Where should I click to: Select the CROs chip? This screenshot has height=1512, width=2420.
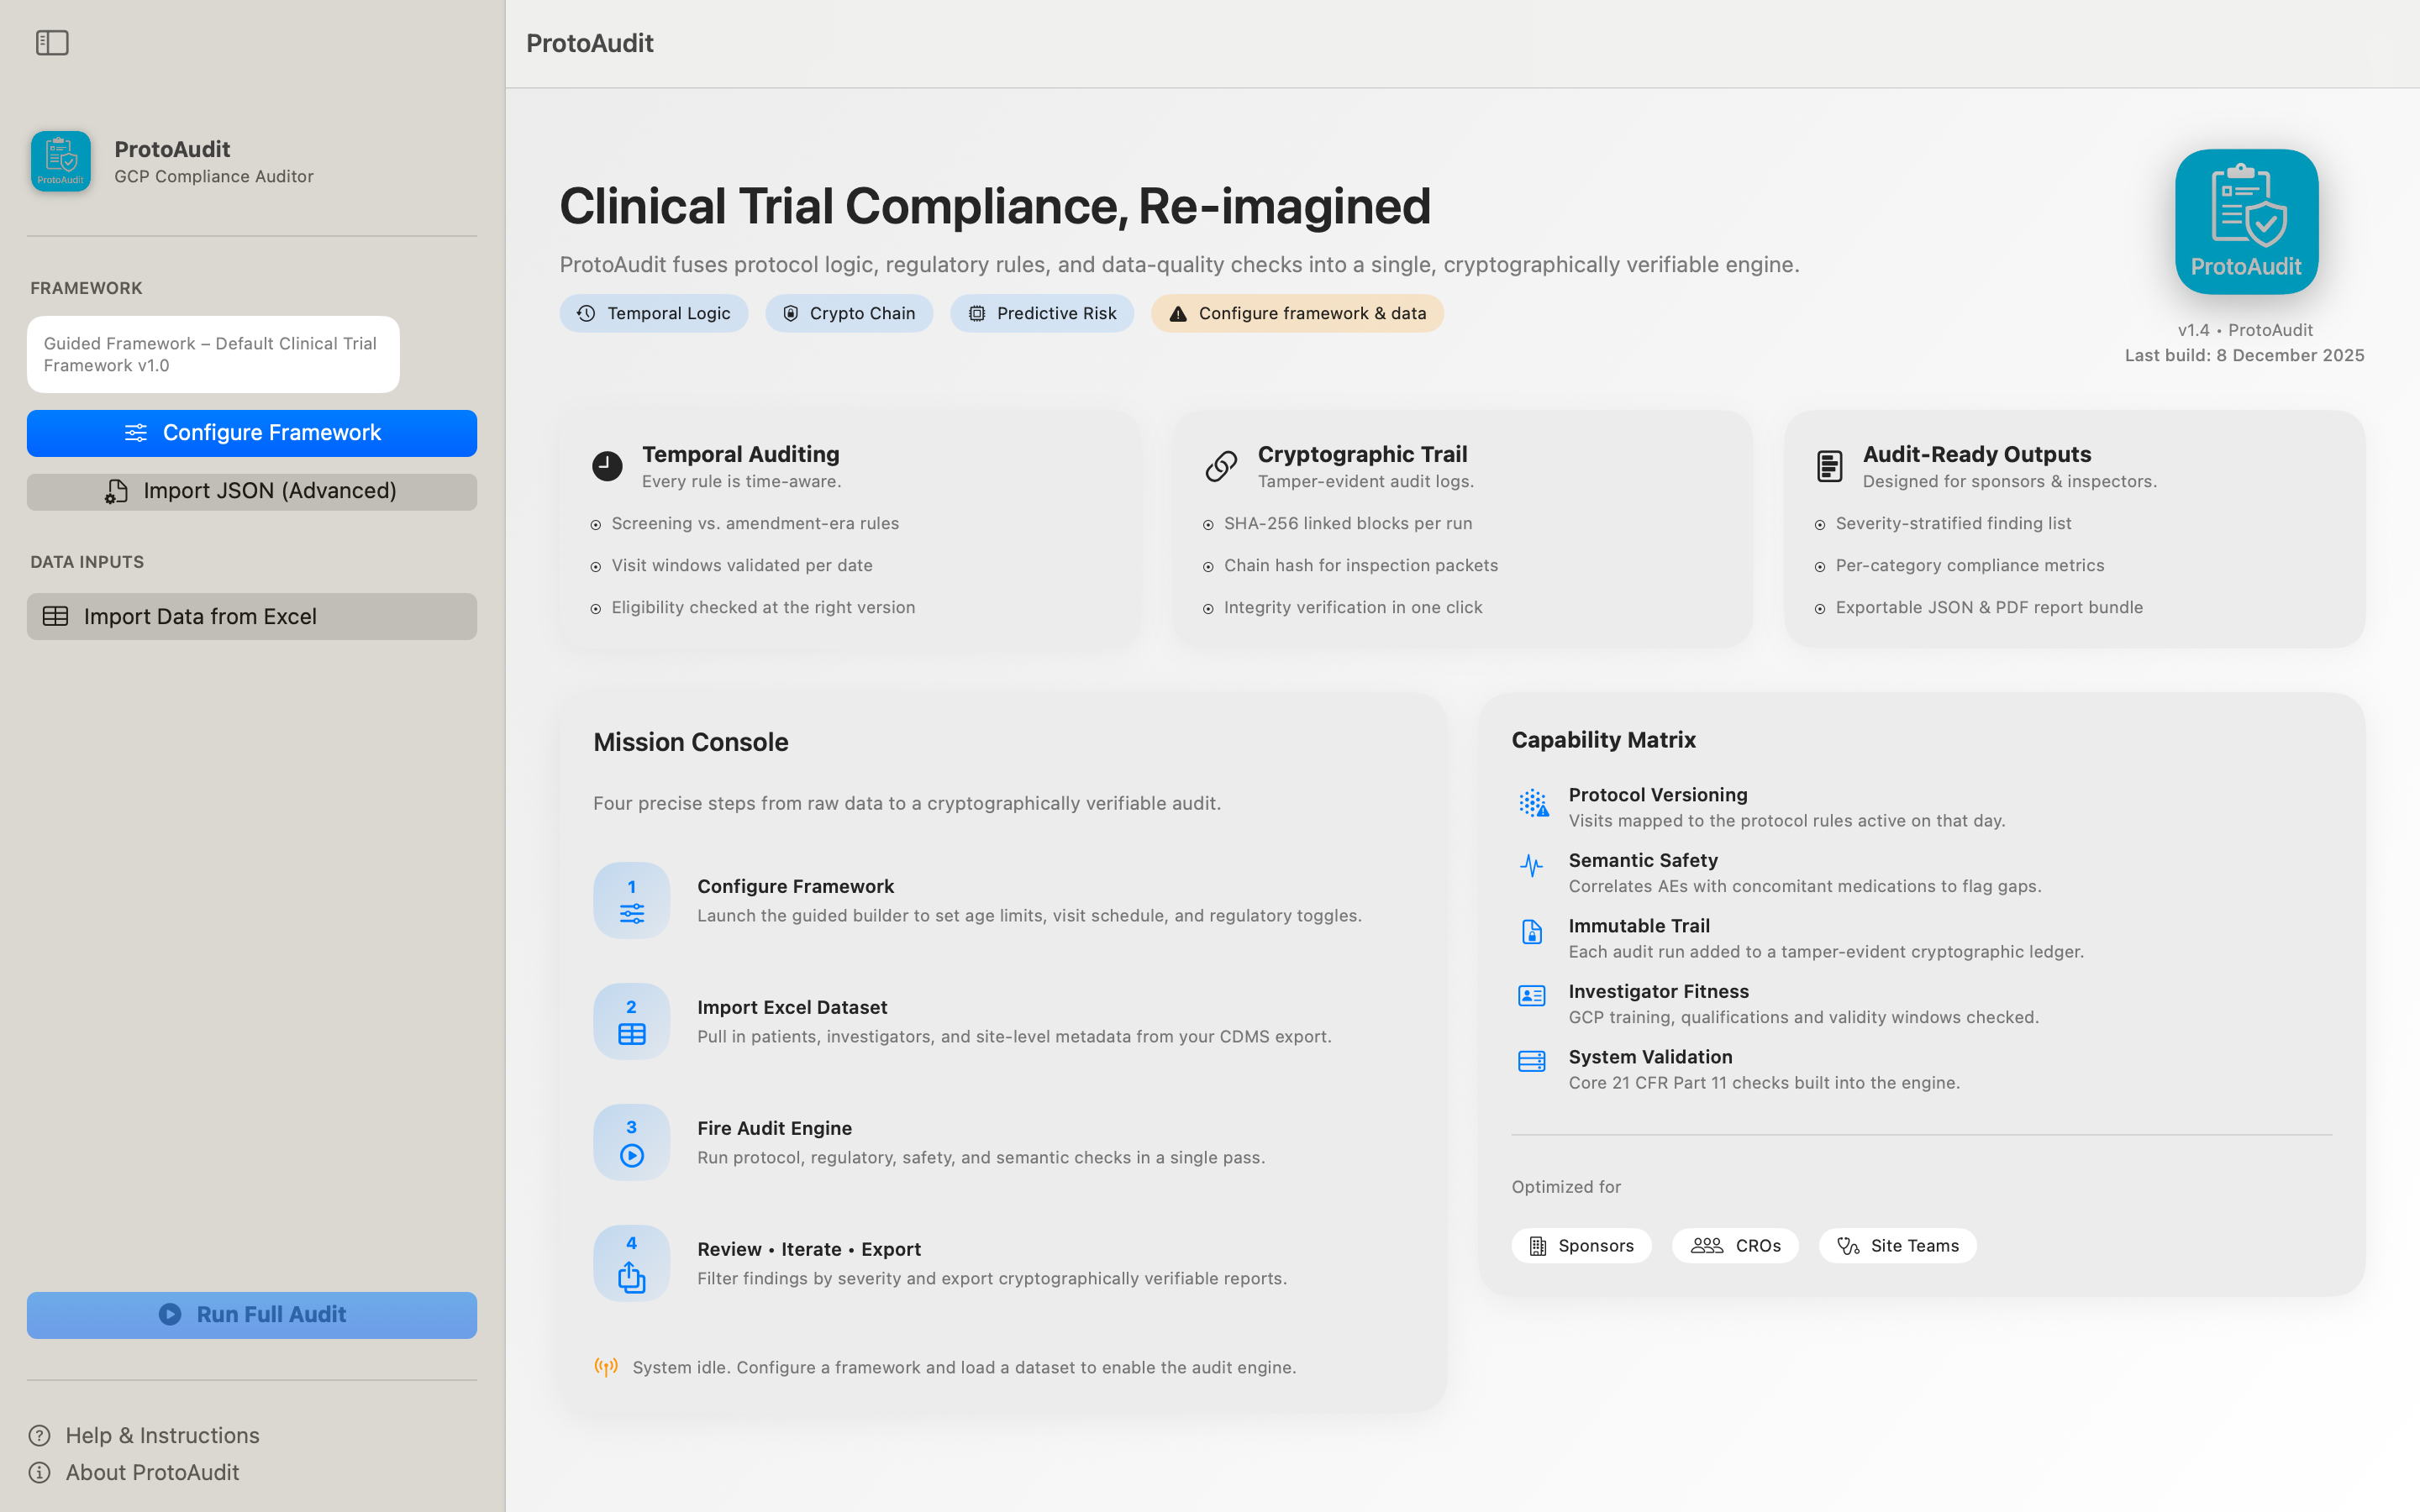[1735, 1245]
